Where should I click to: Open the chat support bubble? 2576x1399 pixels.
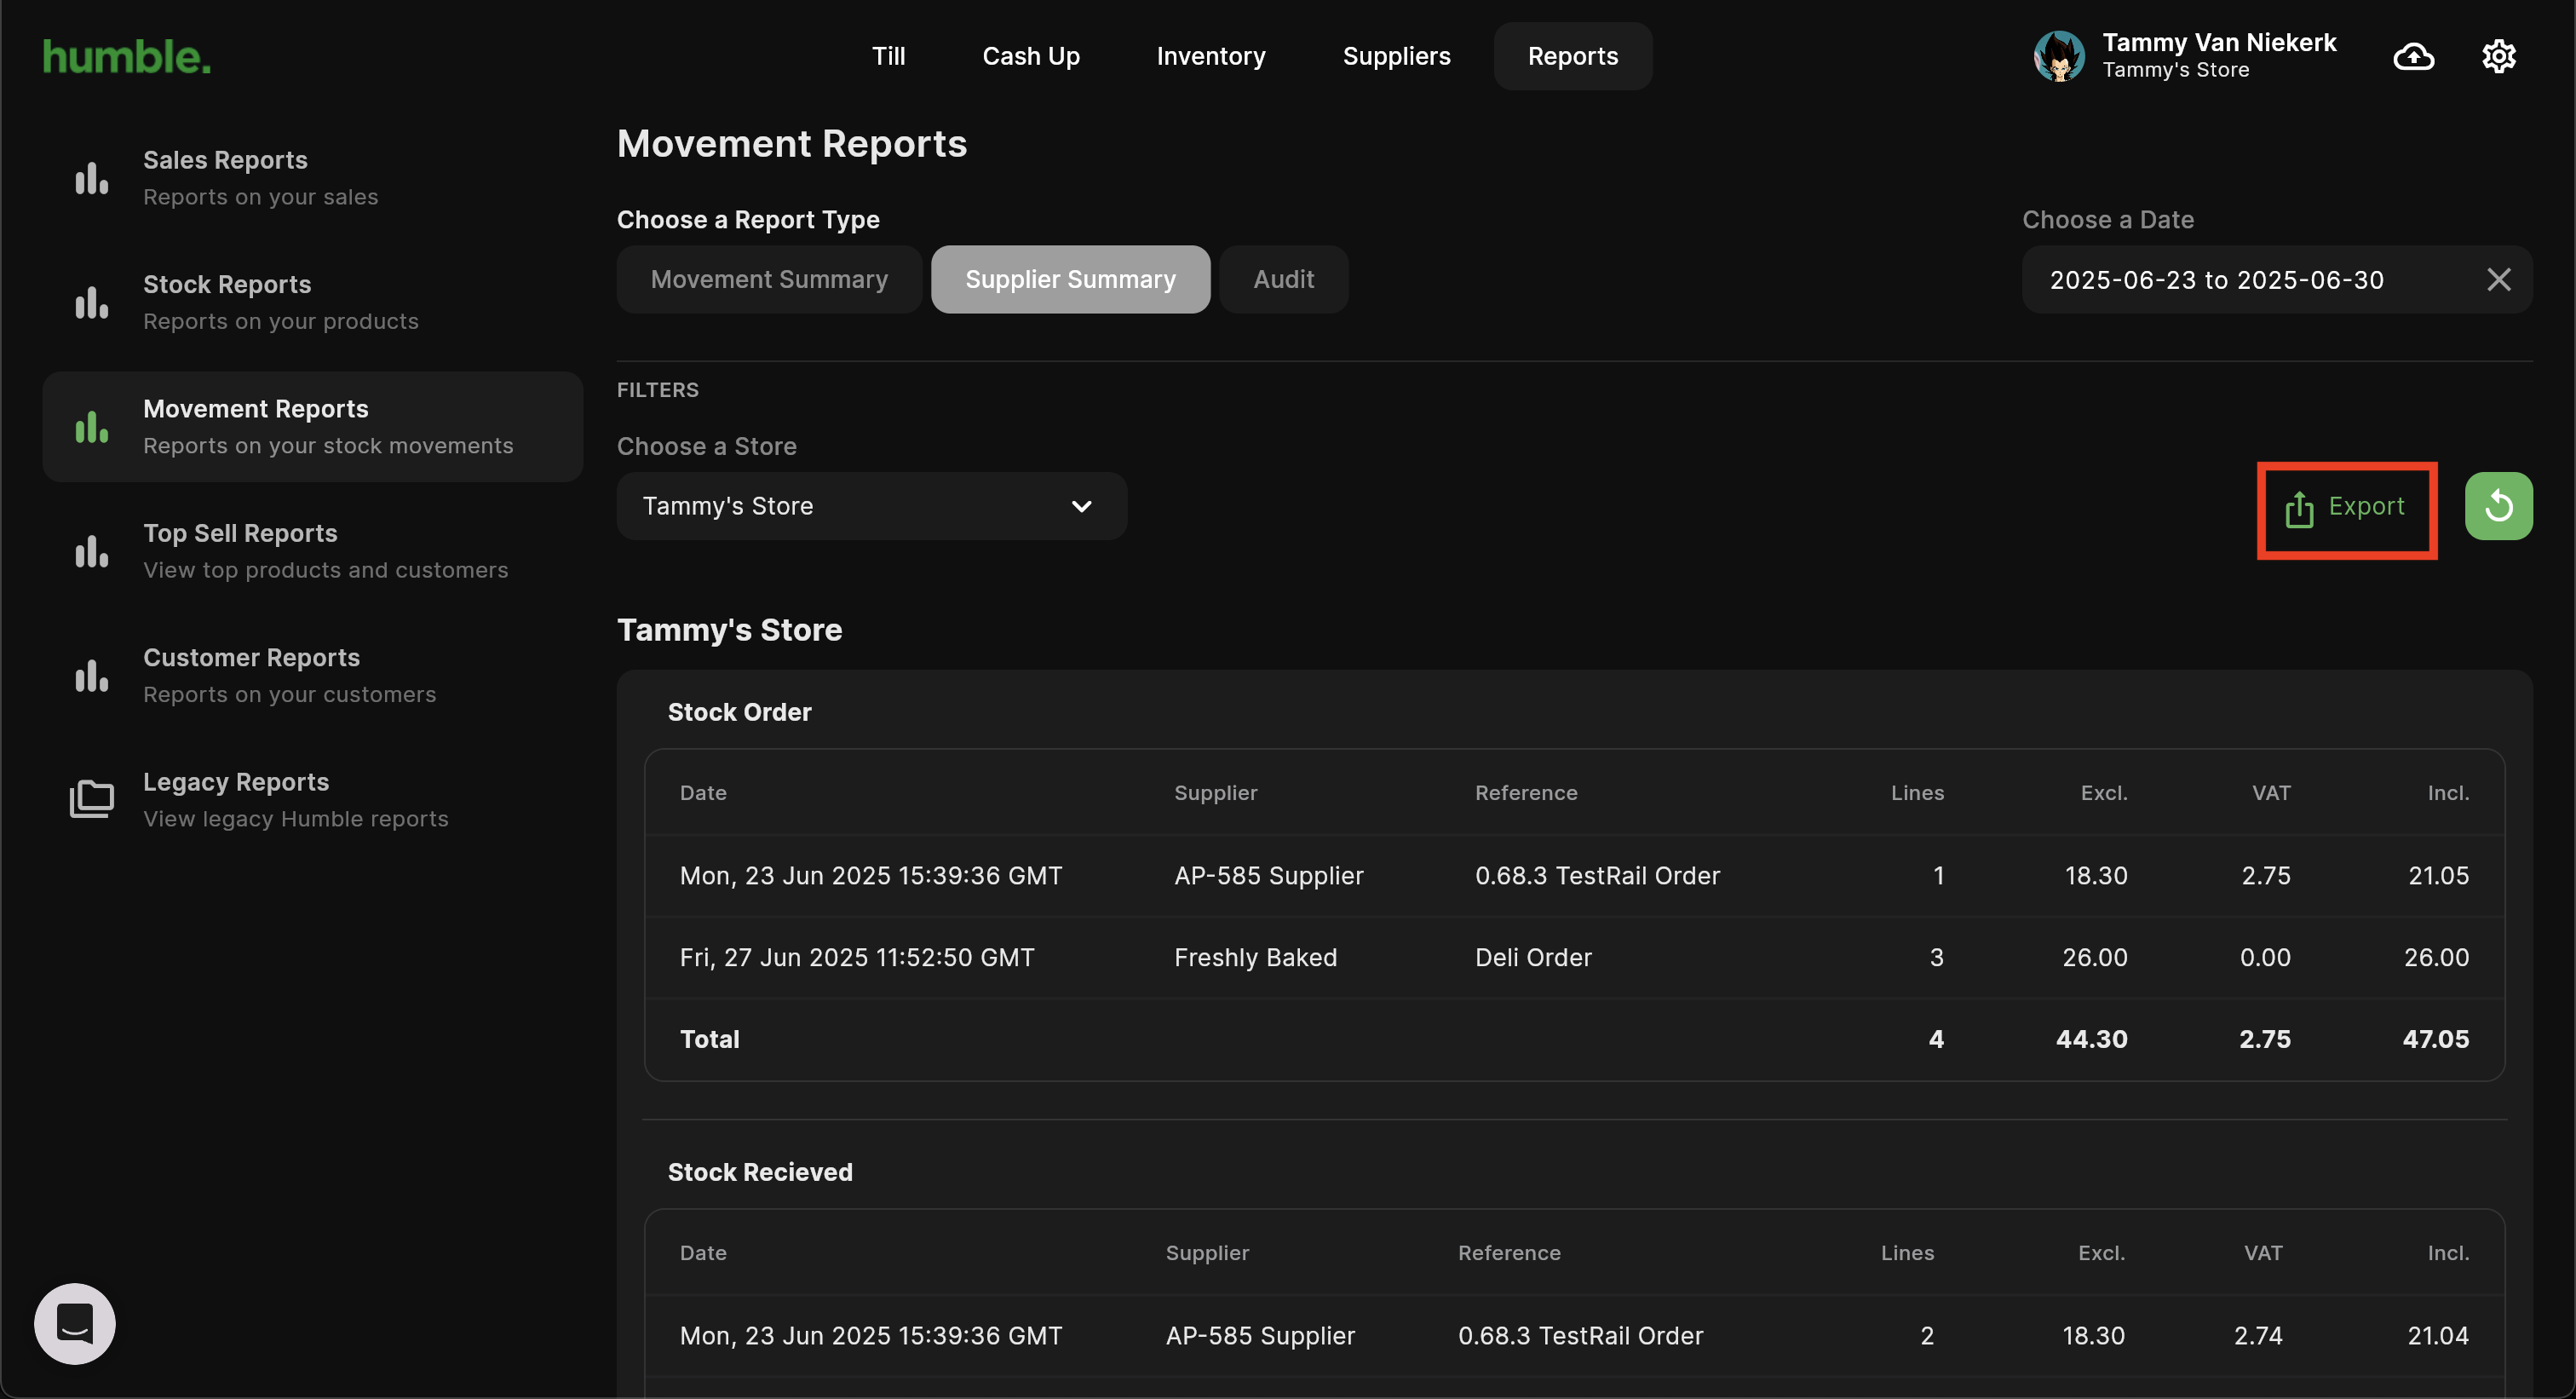click(75, 1323)
